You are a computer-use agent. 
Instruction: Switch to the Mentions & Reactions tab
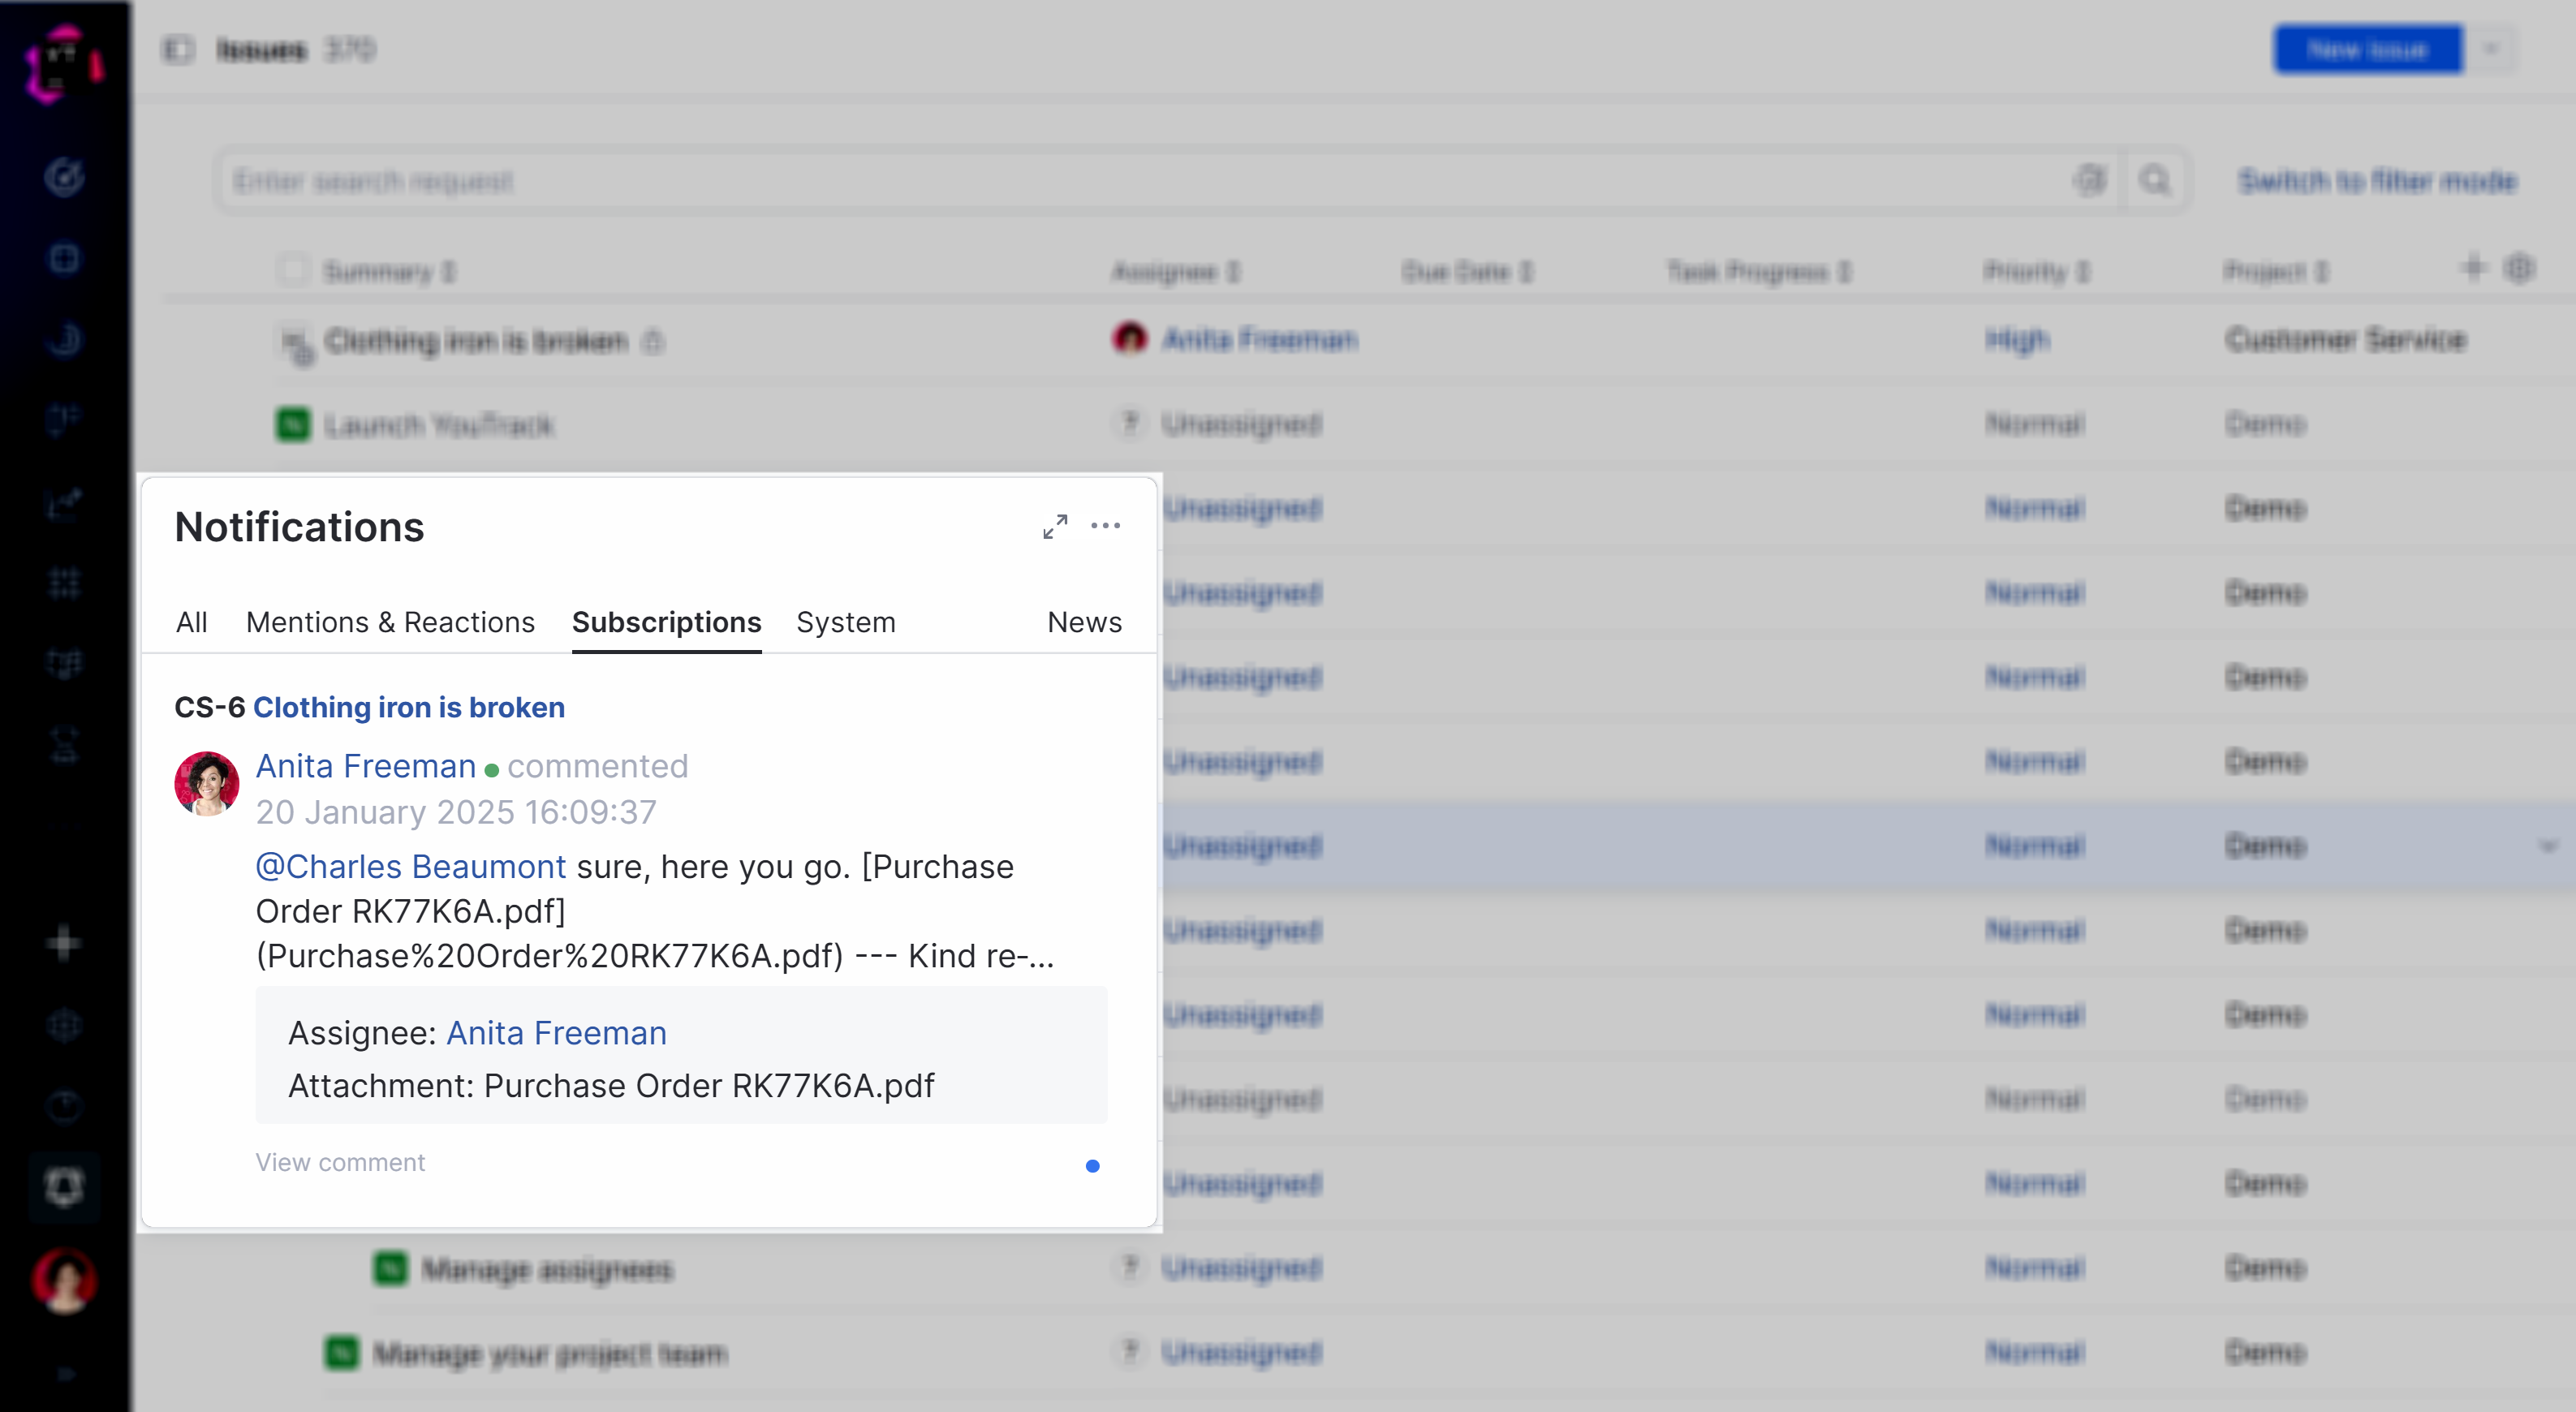coord(390,622)
